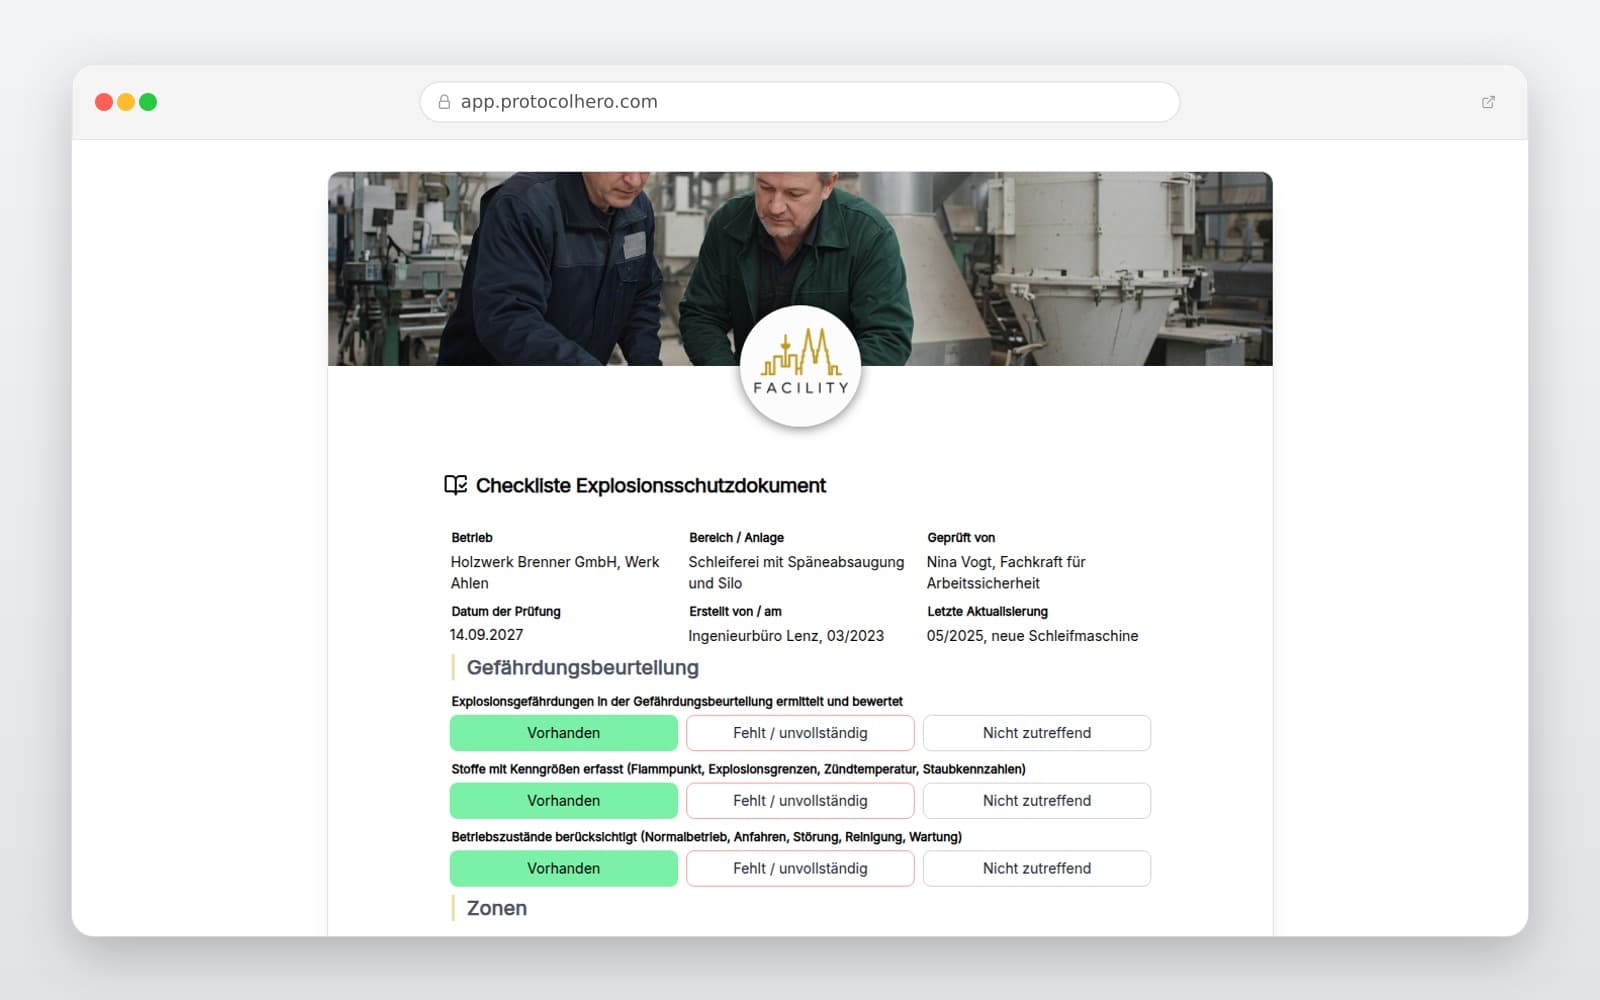
Task: Click the date 14.09.2027
Action: tap(487, 635)
